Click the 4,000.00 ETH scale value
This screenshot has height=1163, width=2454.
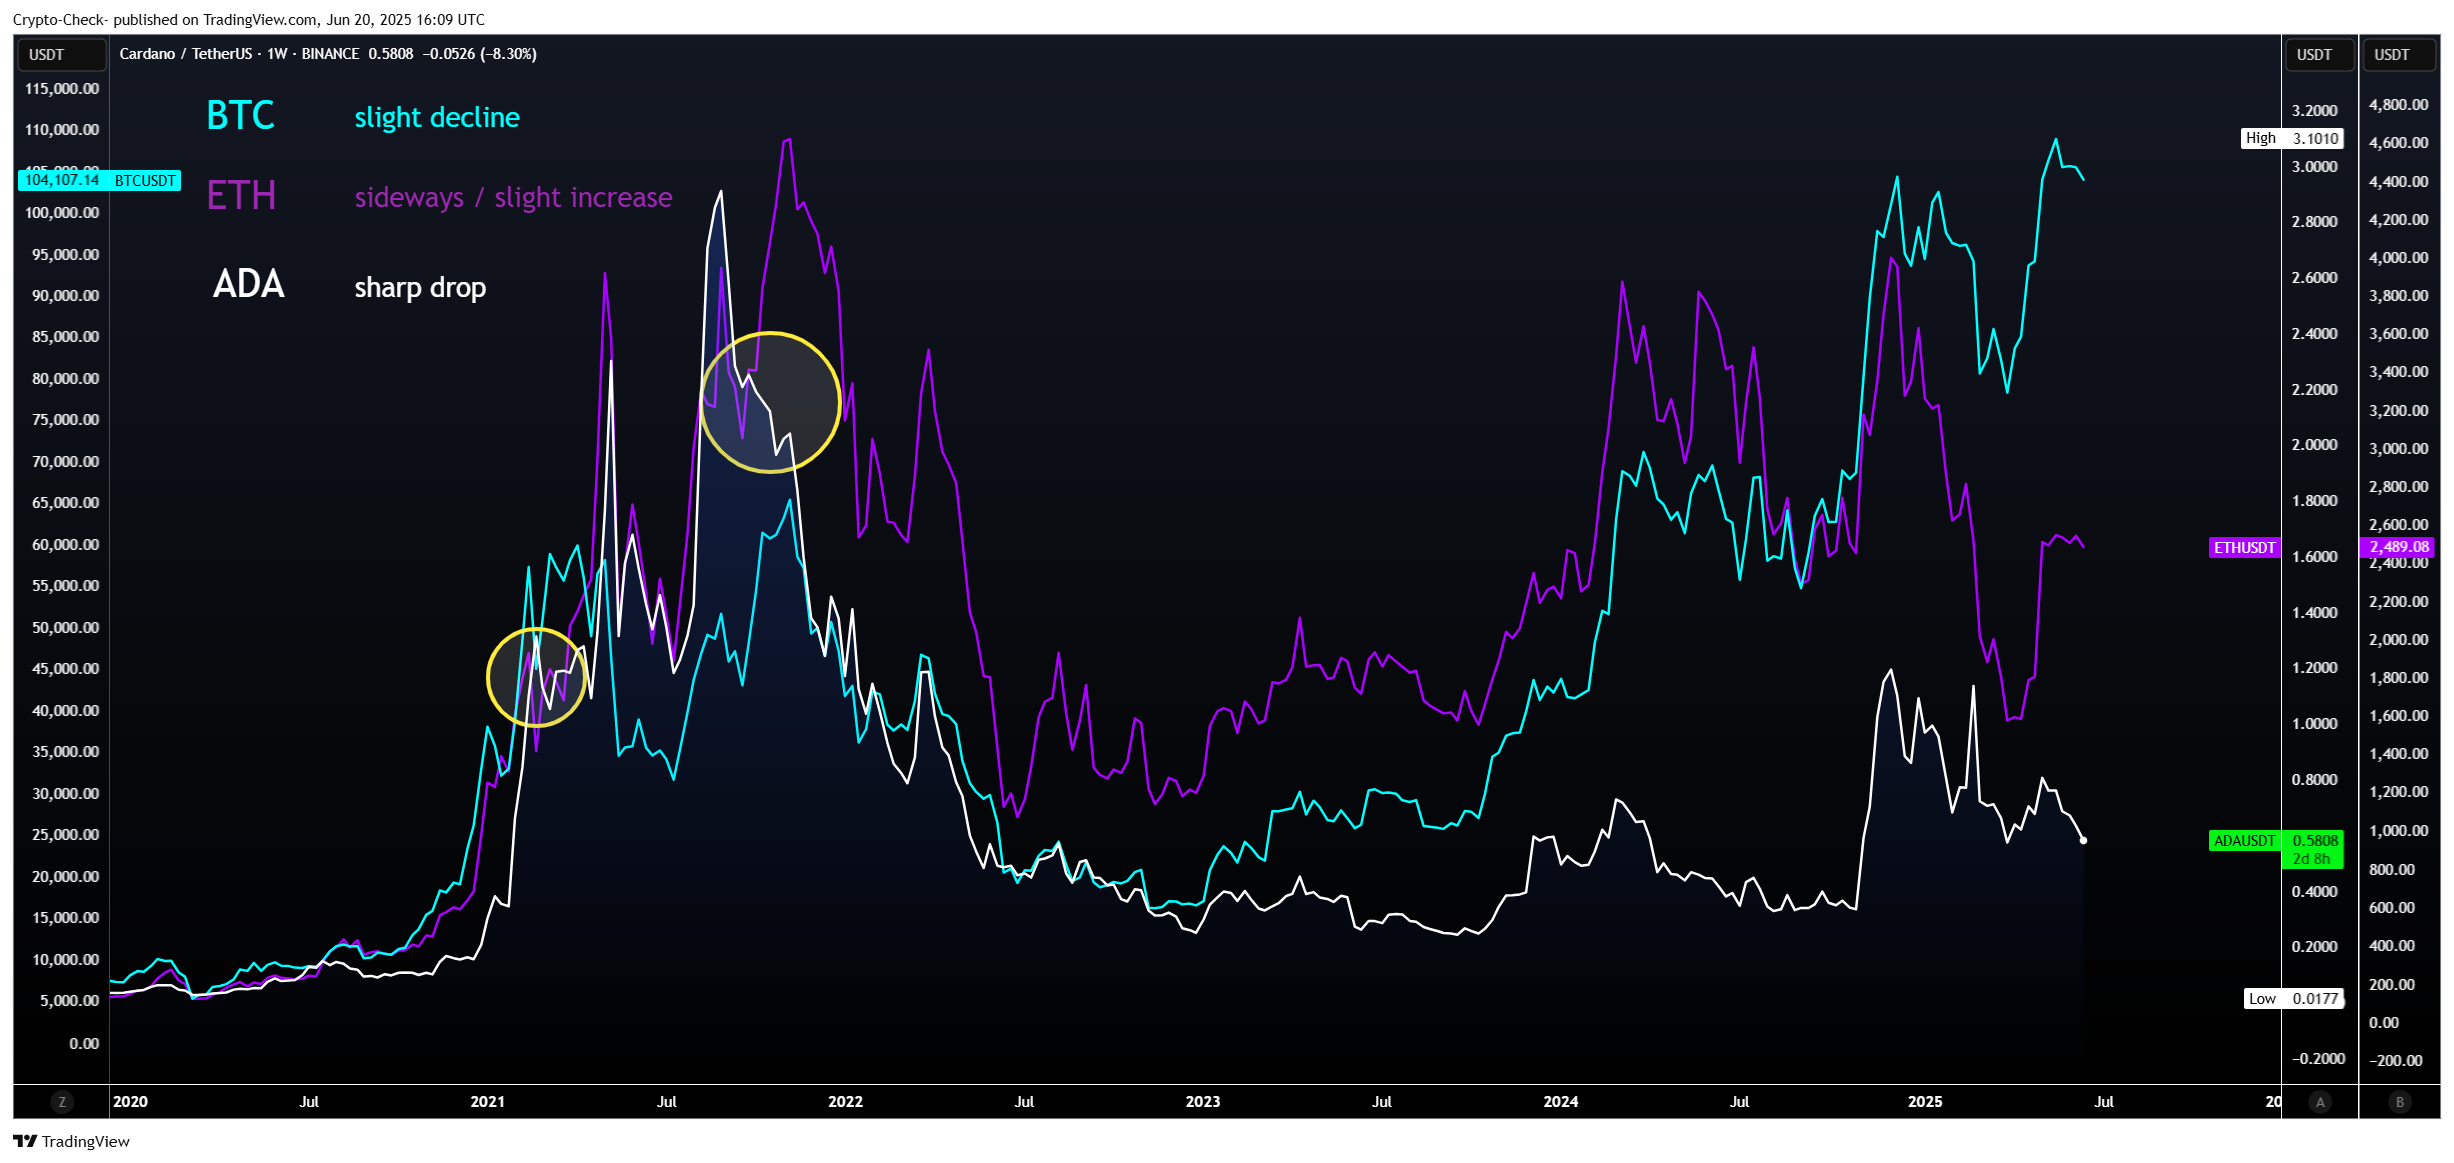(x=2398, y=257)
